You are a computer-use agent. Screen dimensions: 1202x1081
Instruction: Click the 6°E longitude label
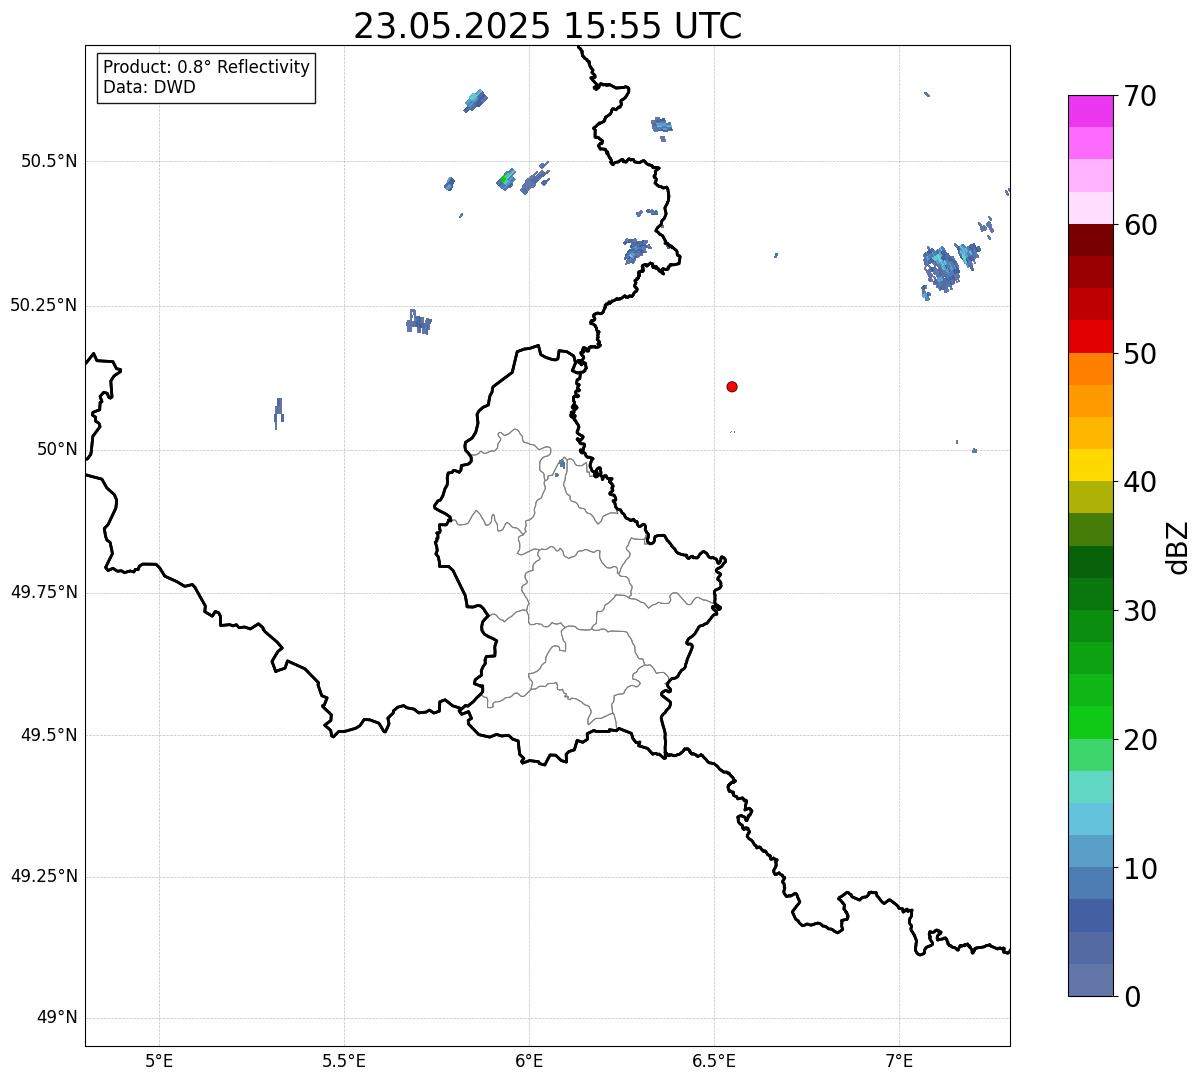pyautogui.click(x=529, y=1061)
